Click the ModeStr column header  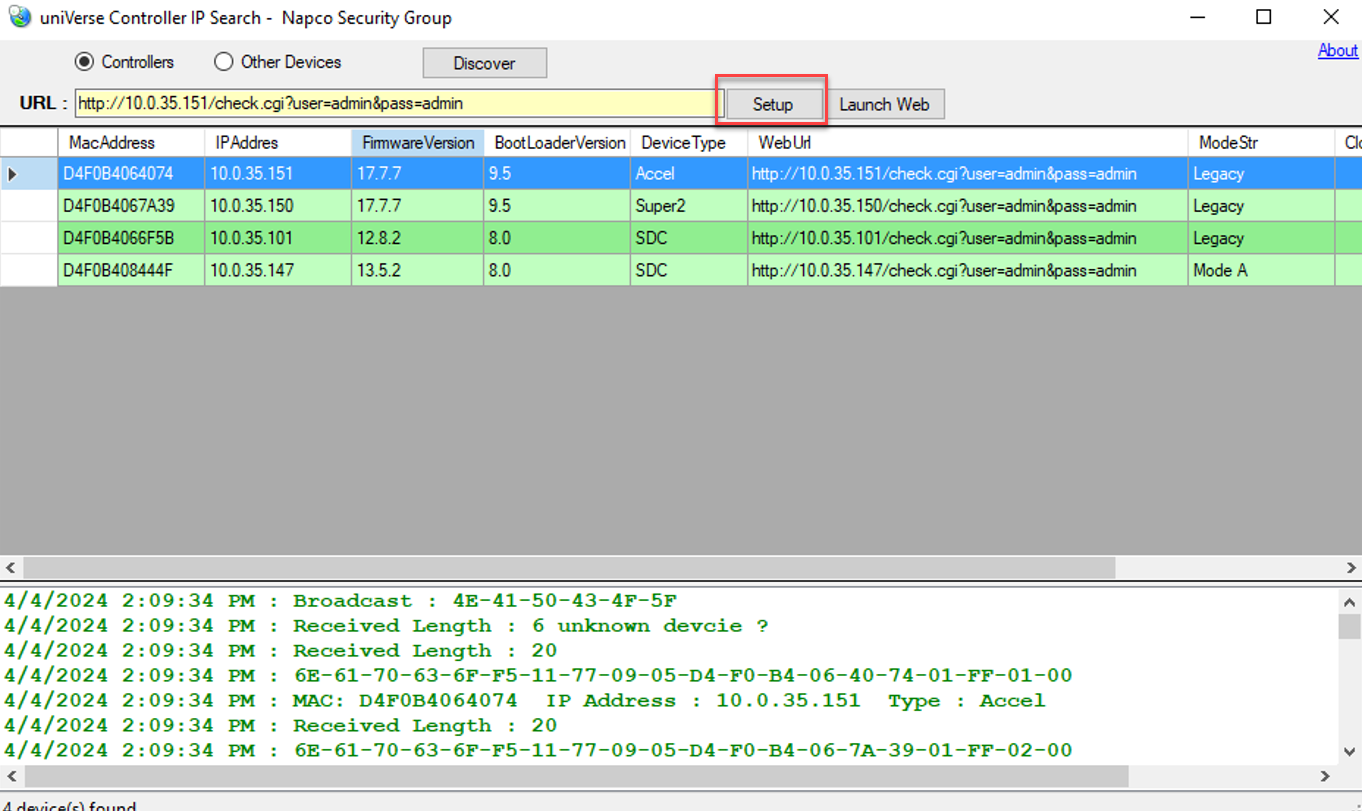[x=1228, y=143]
